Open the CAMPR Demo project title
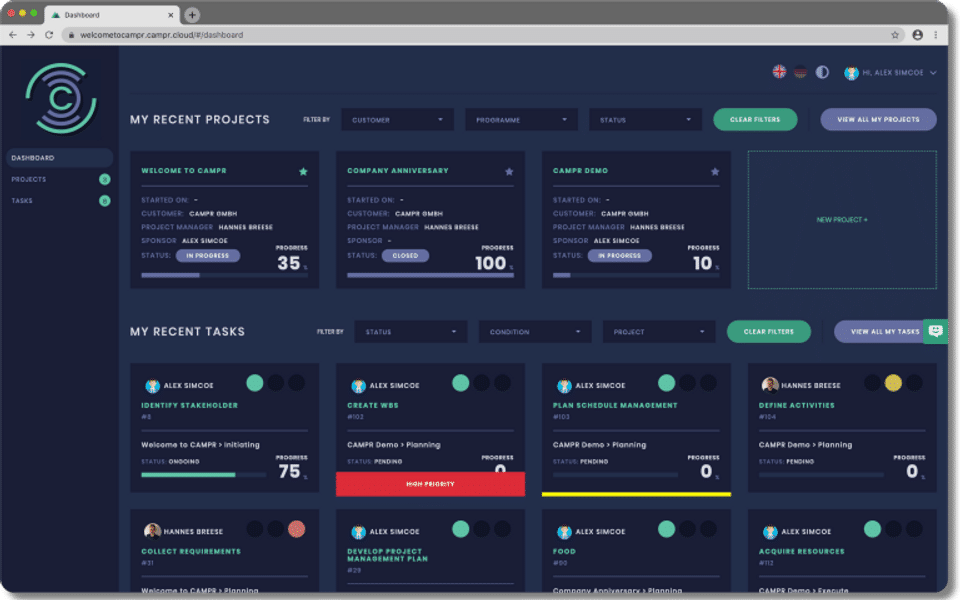Image resolution: width=960 pixels, height=600 pixels. (x=580, y=171)
